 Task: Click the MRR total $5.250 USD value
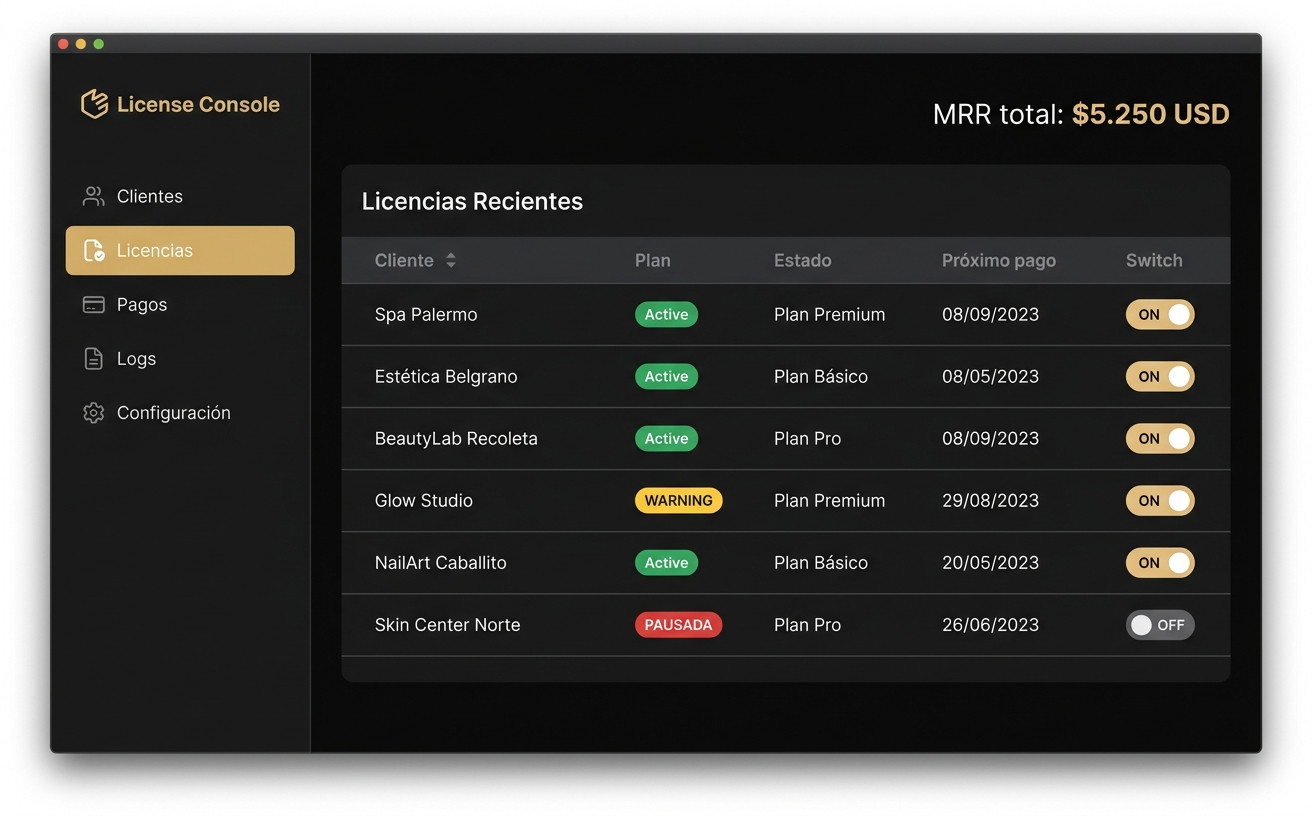click(x=1150, y=114)
